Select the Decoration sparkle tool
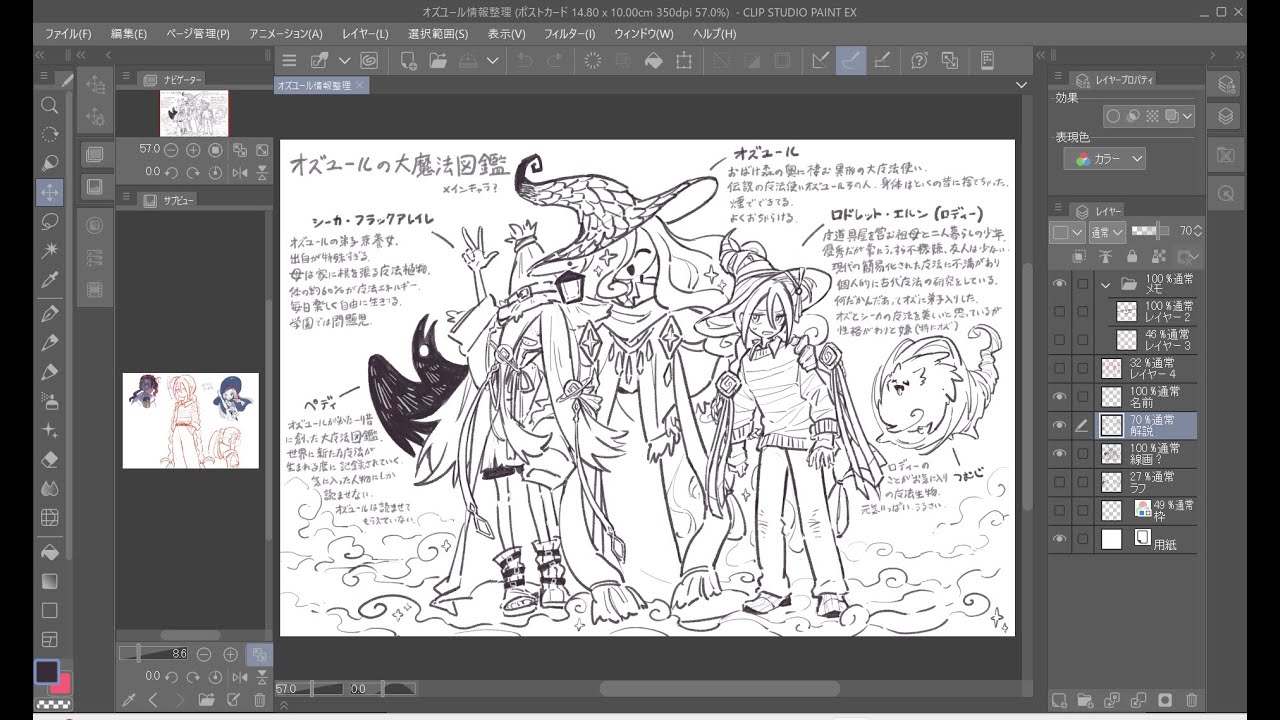The image size is (1280, 720). (x=49, y=430)
